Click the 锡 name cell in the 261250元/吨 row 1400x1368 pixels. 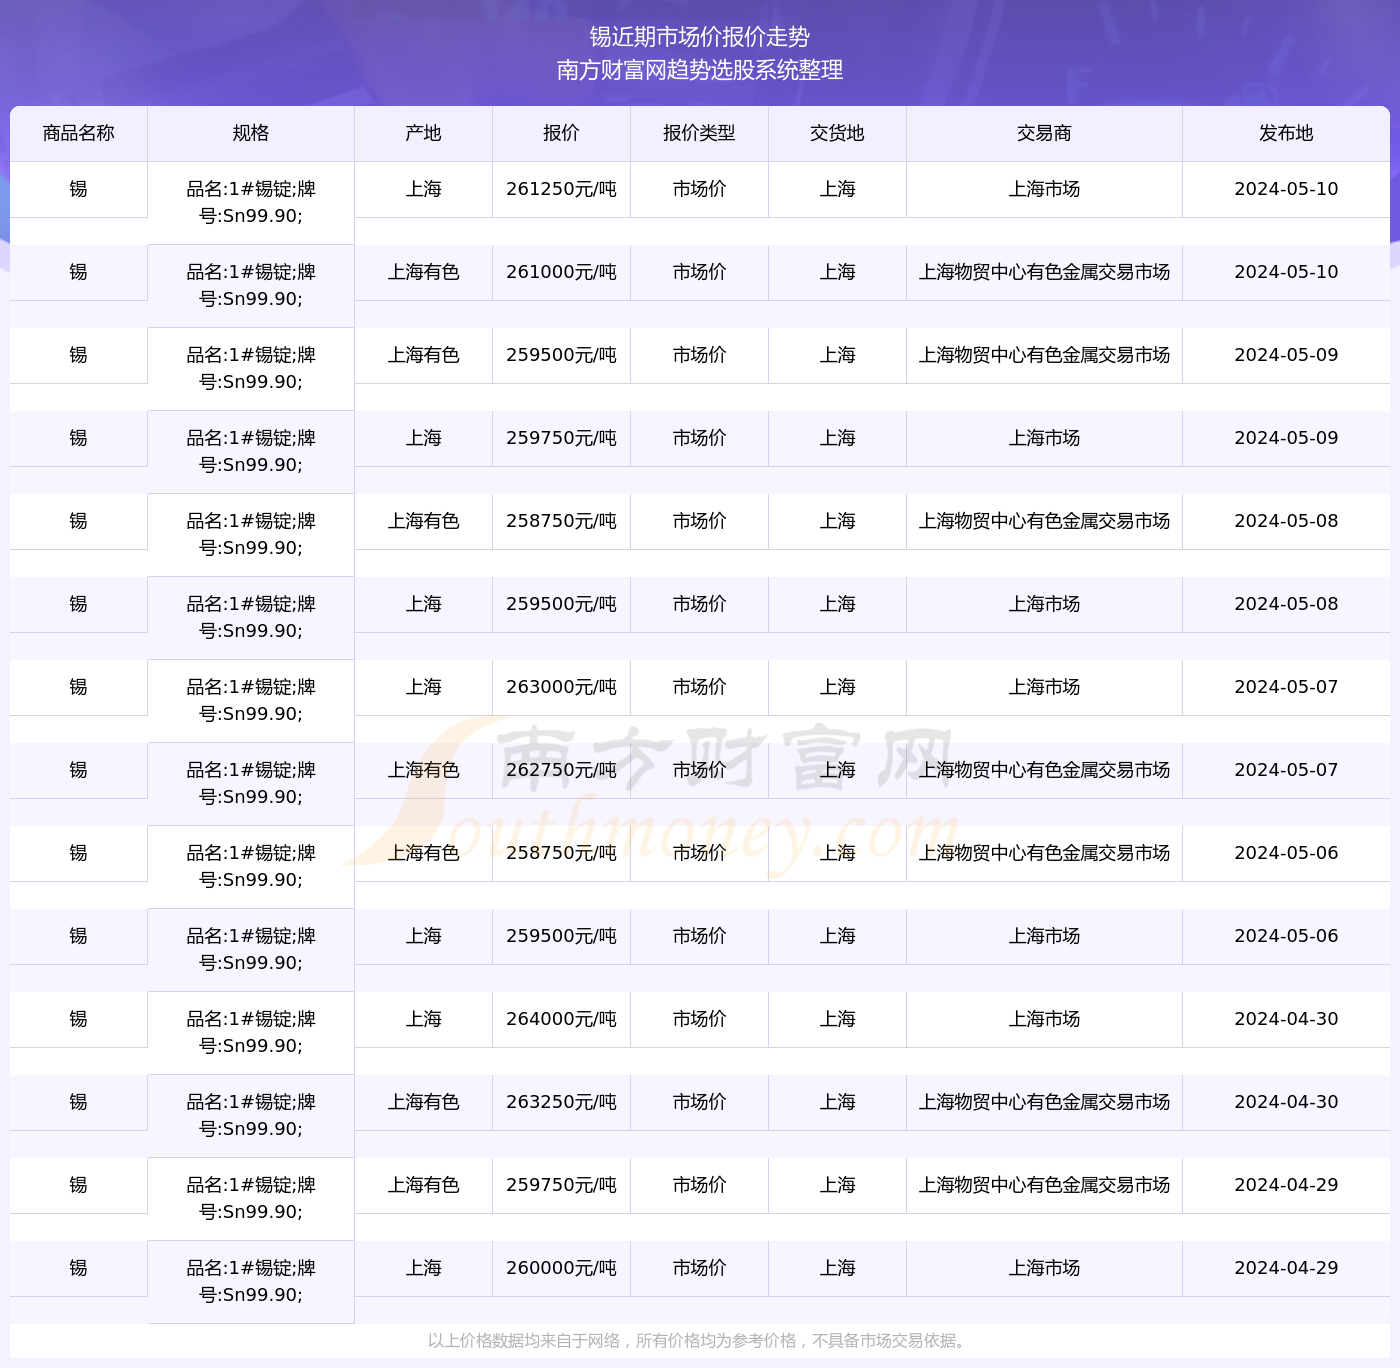tap(79, 189)
